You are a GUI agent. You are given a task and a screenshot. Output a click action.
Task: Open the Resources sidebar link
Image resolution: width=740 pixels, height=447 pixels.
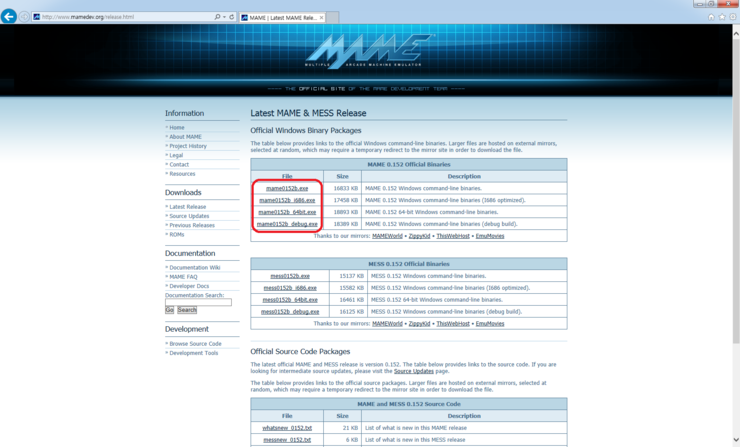[182, 174]
